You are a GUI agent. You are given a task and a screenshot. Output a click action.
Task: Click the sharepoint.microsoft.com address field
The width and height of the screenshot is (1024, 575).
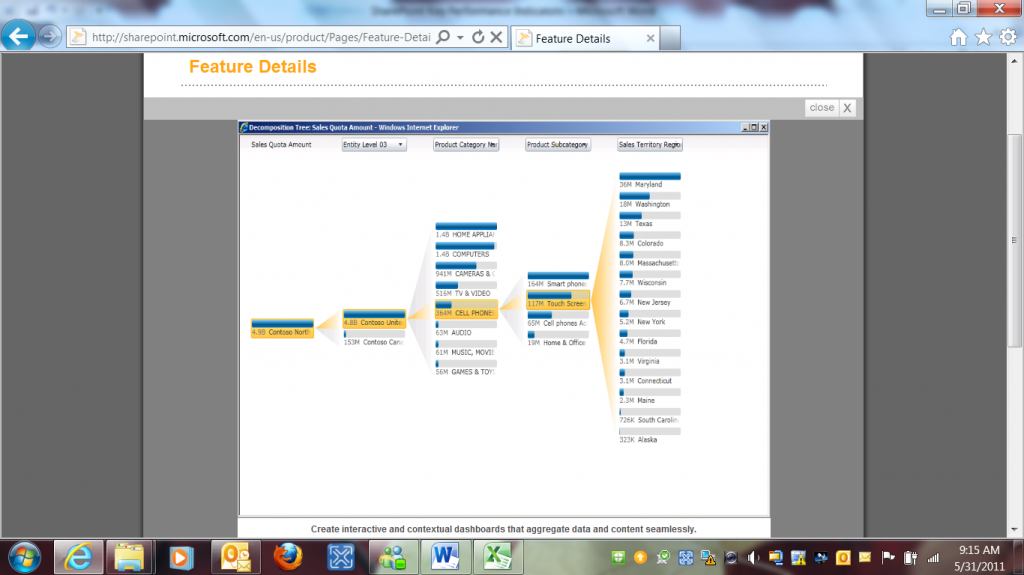[261, 37]
